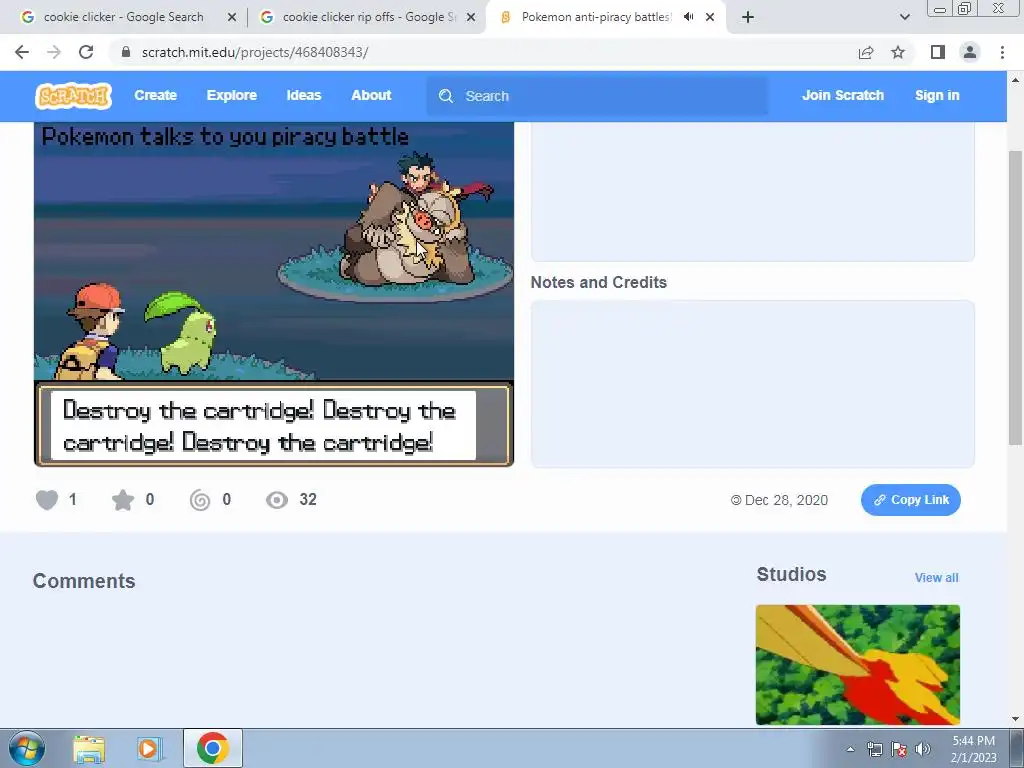Open the tab search dropdown arrow

click(x=904, y=18)
